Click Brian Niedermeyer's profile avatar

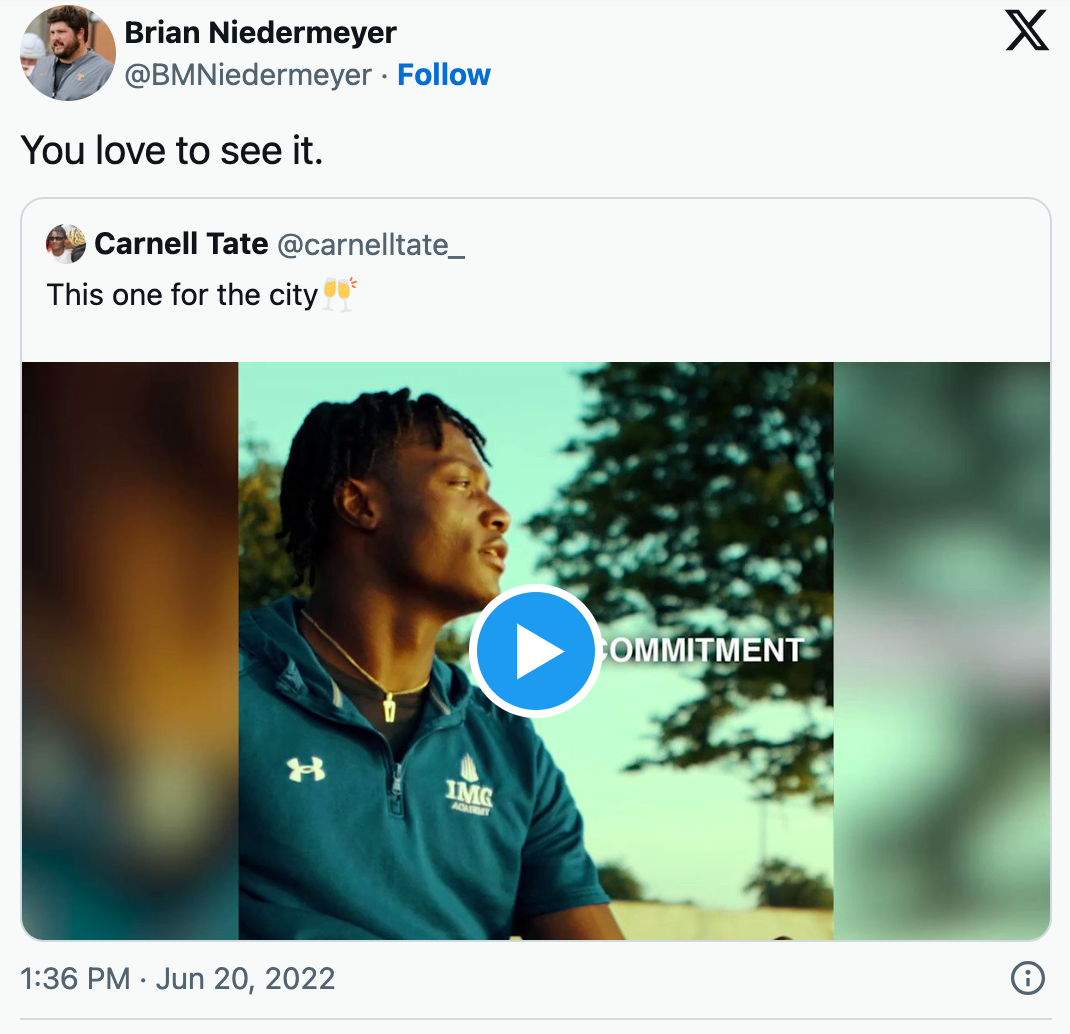pyautogui.click(x=68, y=53)
